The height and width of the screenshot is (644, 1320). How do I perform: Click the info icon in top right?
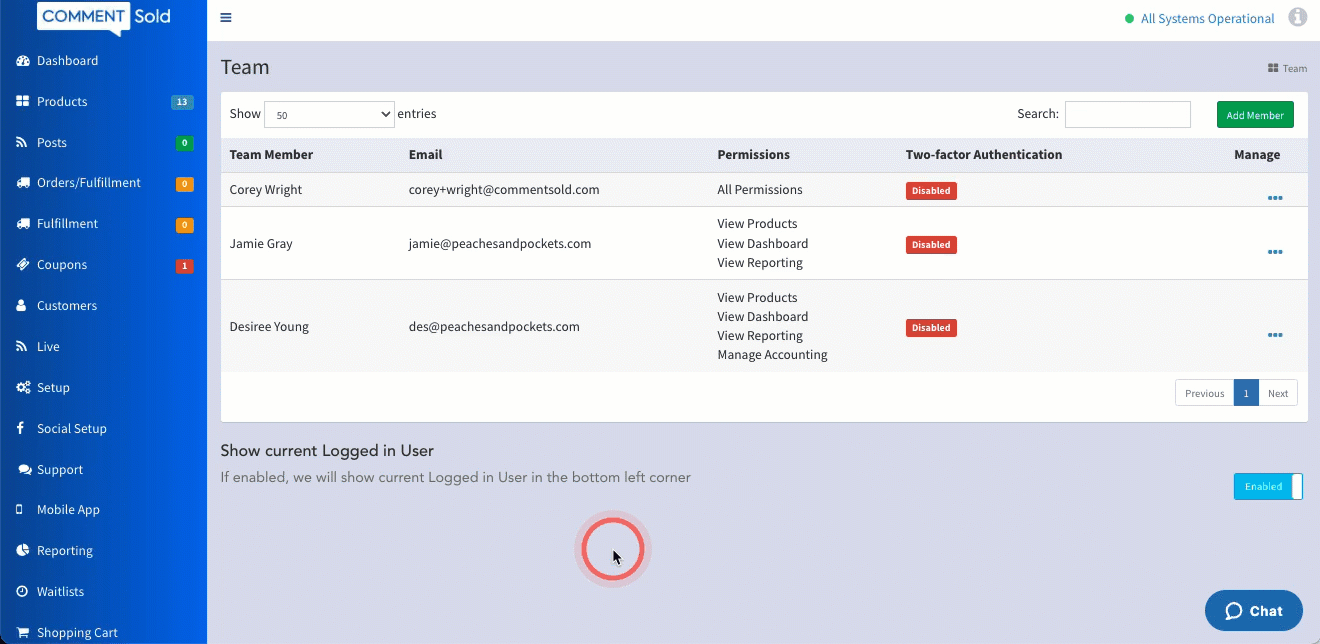point(1298,18)
